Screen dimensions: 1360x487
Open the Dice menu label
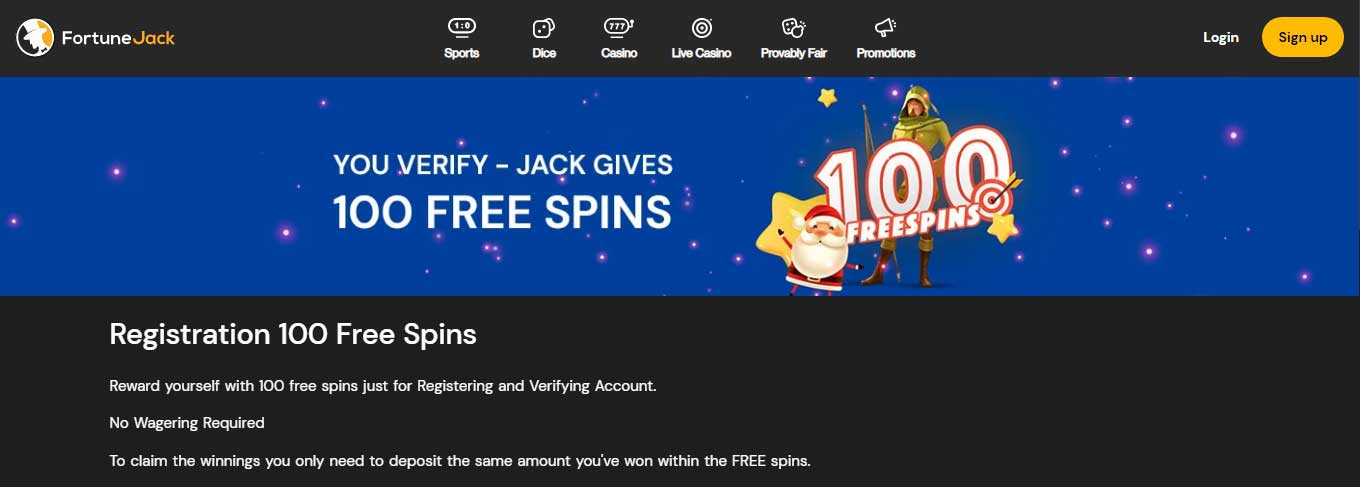click(544, 53)
